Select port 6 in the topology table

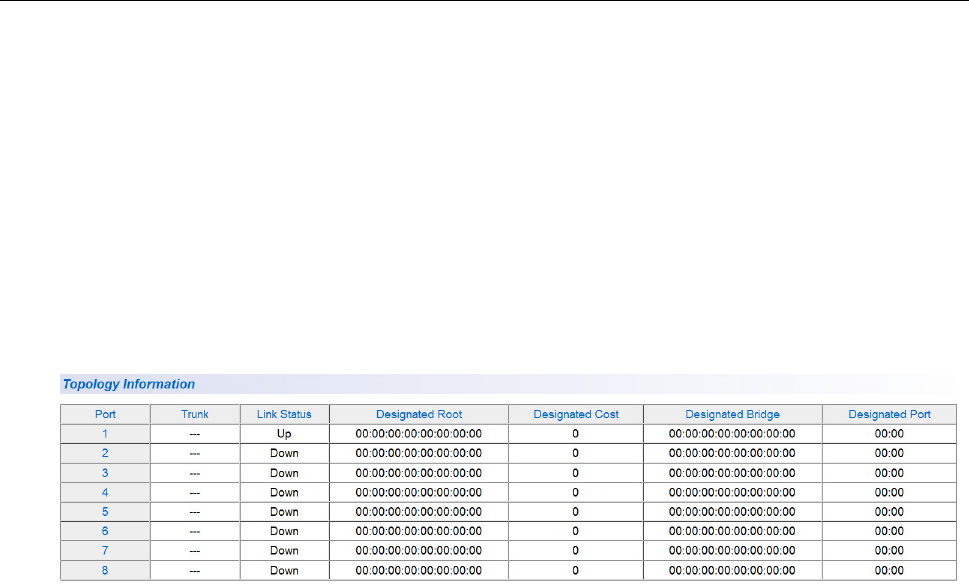tap(105, 531)
